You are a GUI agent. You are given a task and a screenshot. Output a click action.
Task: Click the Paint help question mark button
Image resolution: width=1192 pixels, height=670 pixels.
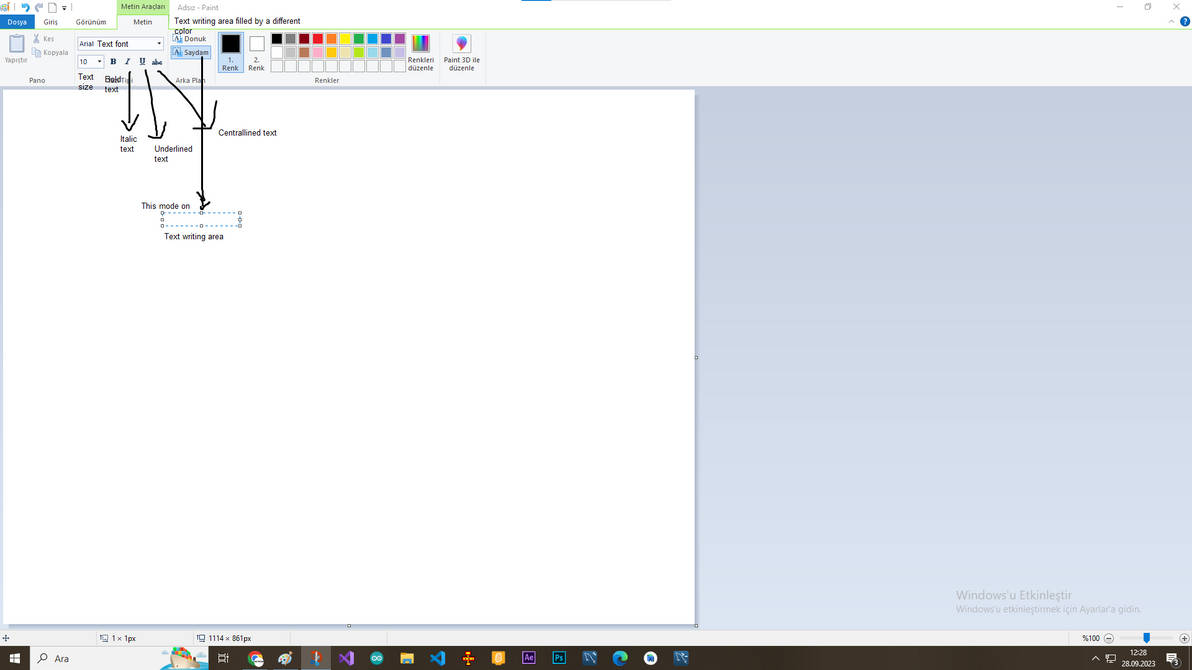1185,21
